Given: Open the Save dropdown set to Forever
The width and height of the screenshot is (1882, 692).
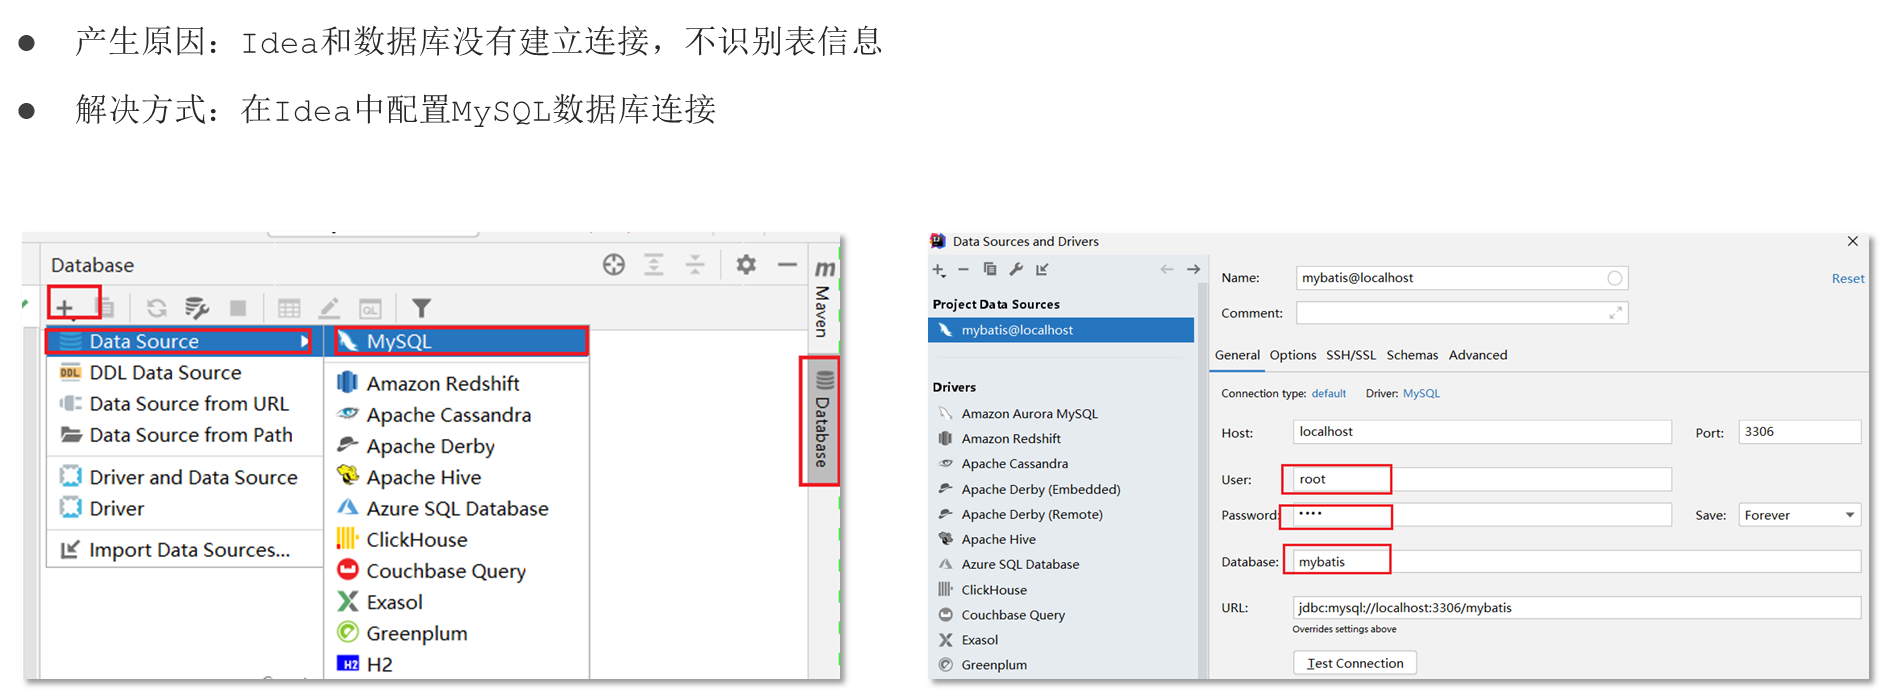Looking at the screenshot, I should pos(1800,515).
